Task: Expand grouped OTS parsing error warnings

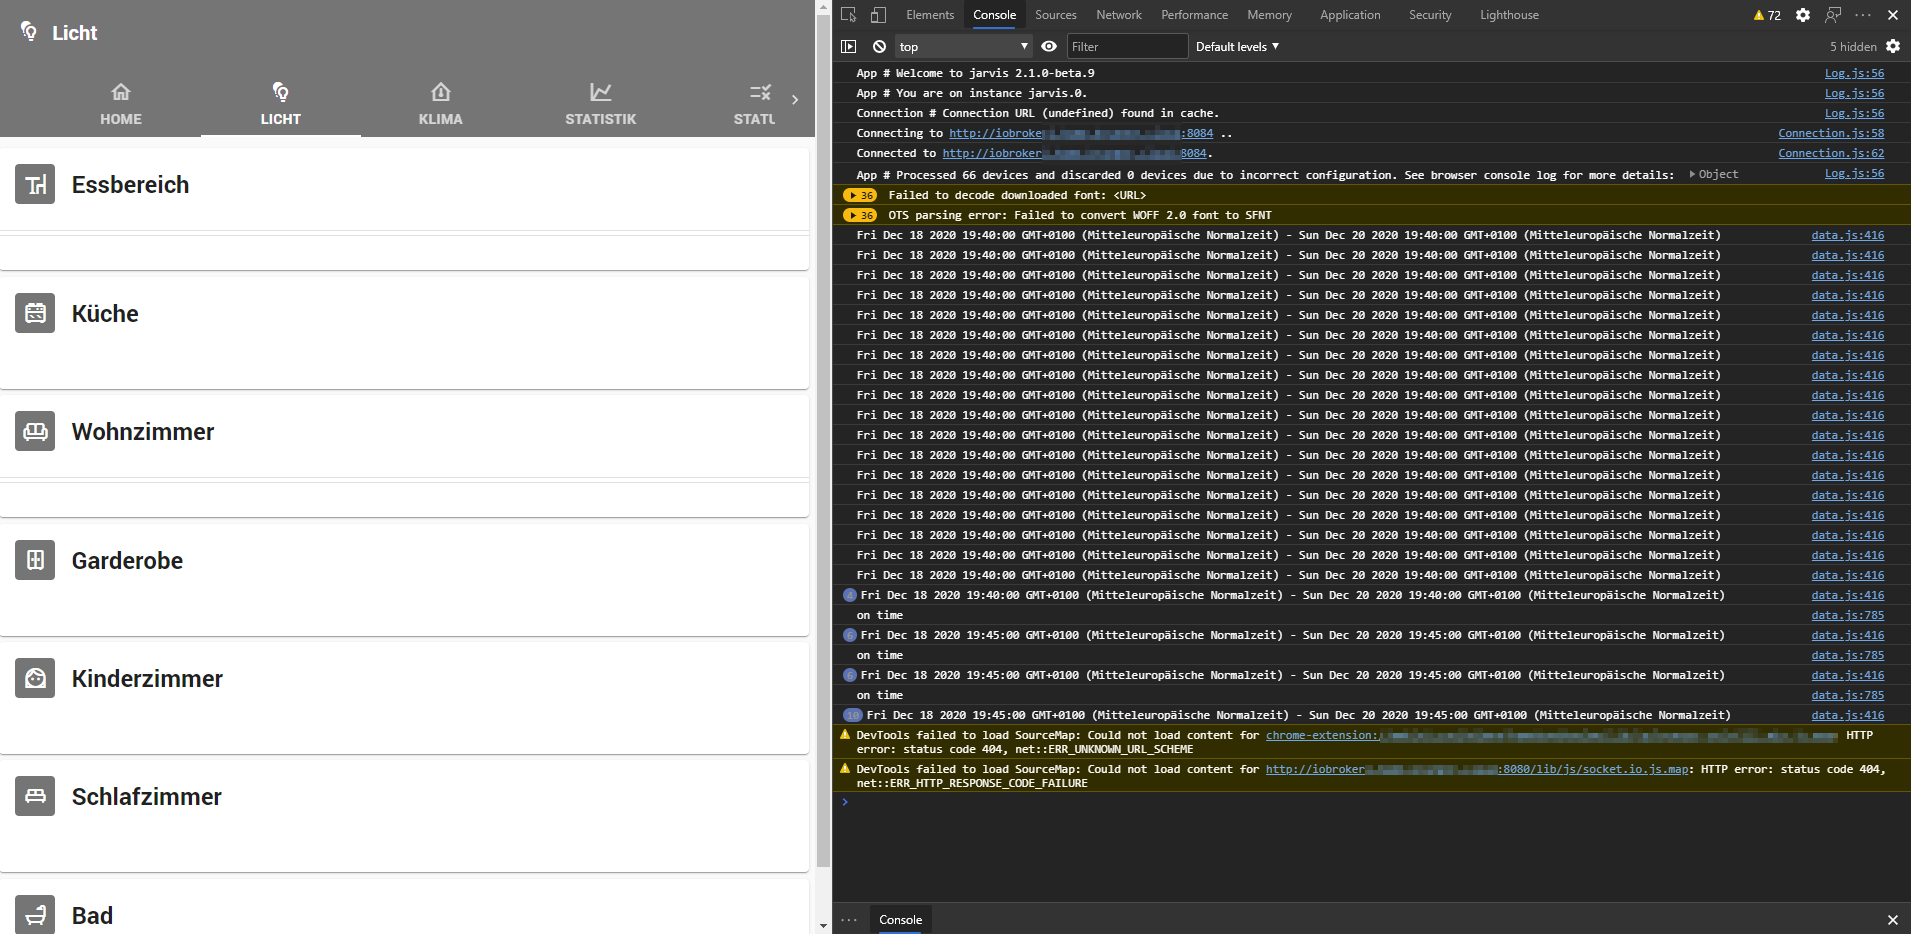Action: click(860, 215)
